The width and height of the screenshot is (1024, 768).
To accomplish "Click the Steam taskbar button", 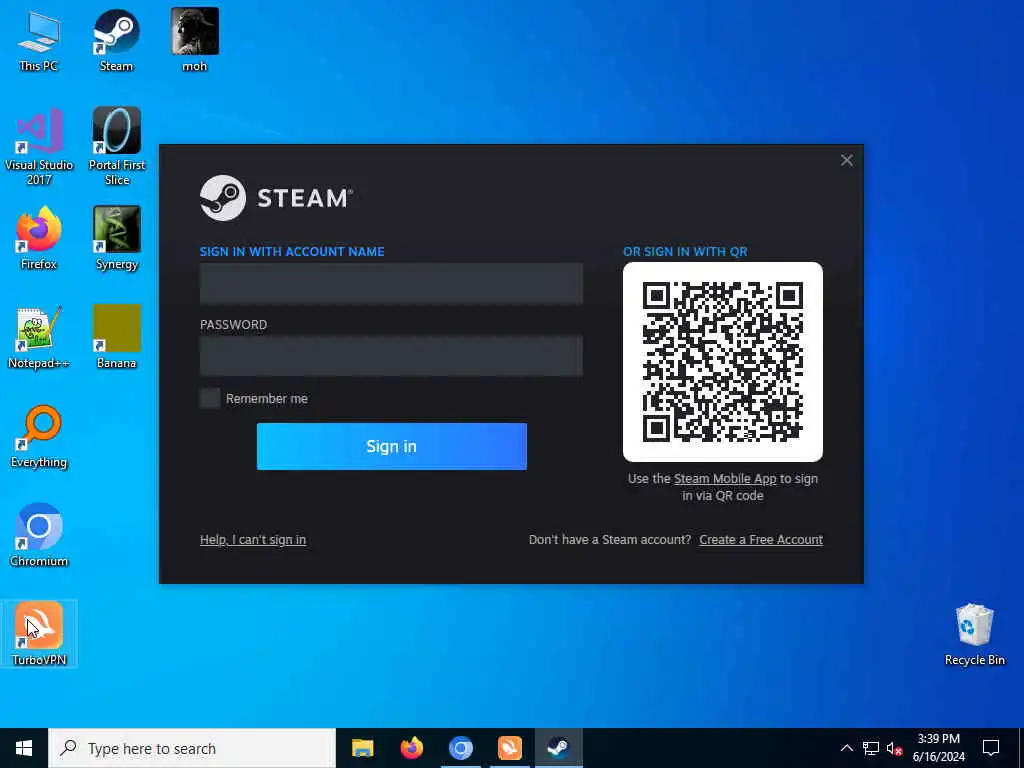I will pos(558,748).
